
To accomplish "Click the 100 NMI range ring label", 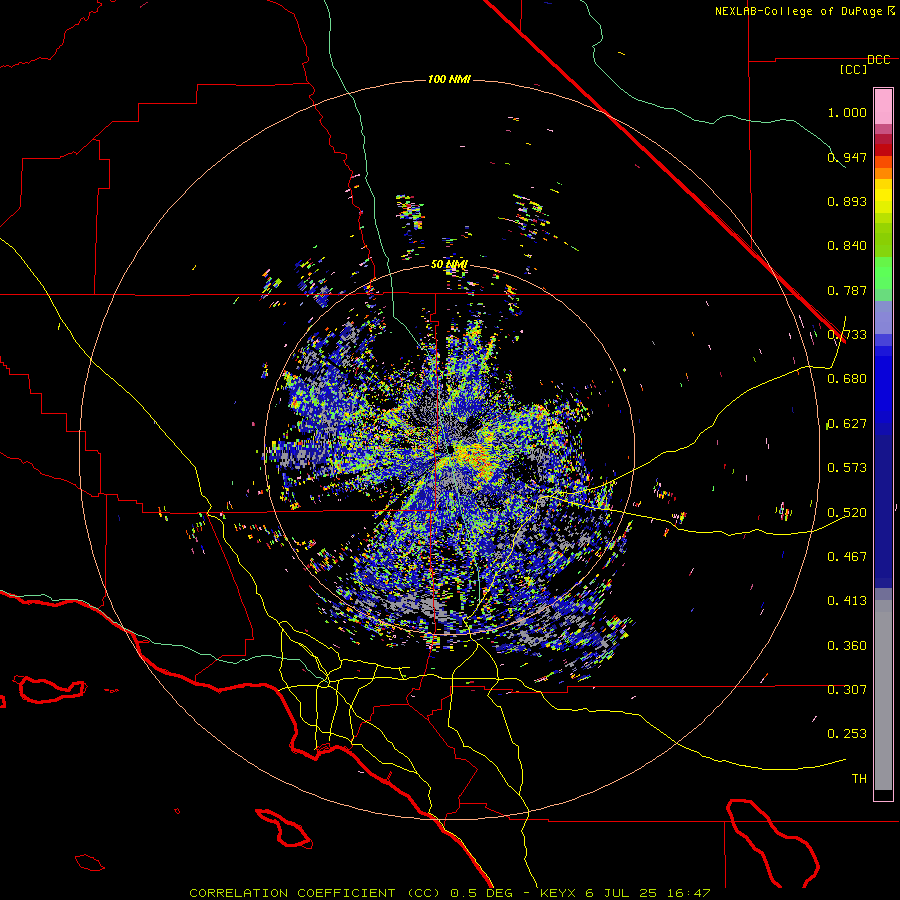I will [x=449, y=79].
